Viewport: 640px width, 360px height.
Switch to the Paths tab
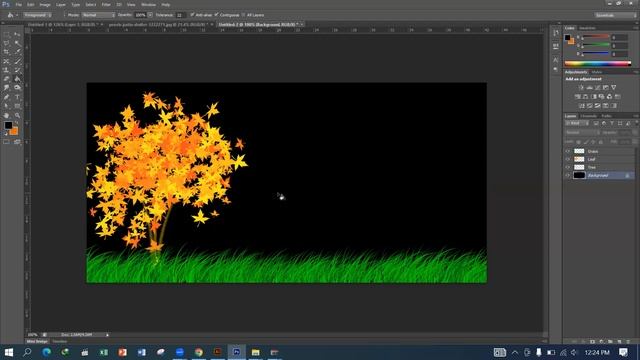pyautogui.click(x=607, y=116)
